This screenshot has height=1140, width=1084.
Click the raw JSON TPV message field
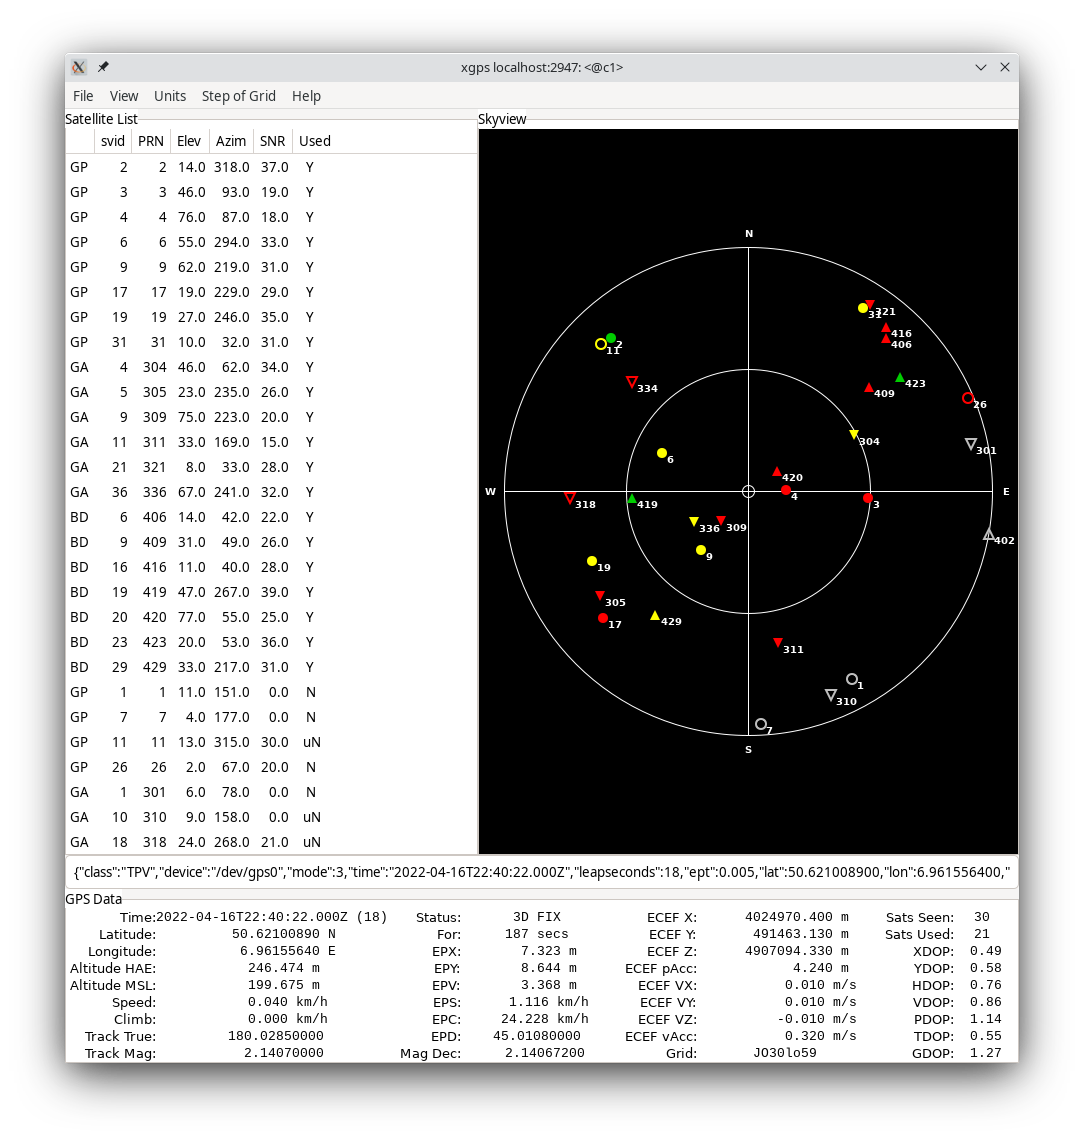pyautogui.click(x=541, y=872)
